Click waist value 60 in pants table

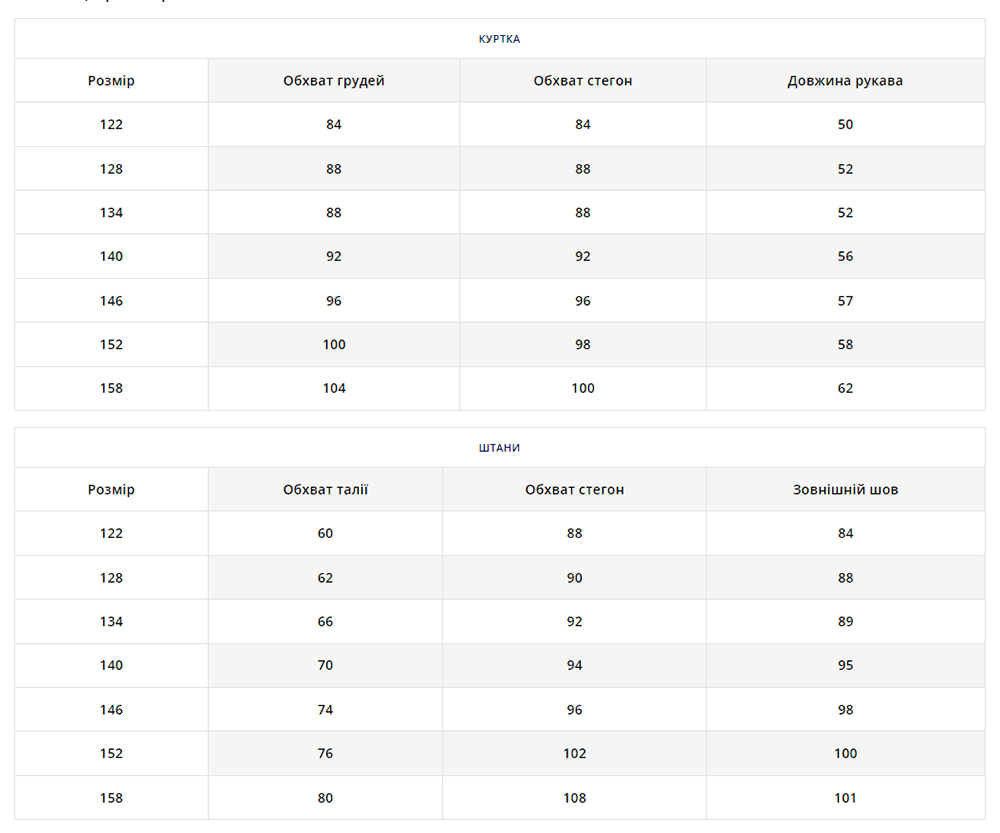[325, 534]
